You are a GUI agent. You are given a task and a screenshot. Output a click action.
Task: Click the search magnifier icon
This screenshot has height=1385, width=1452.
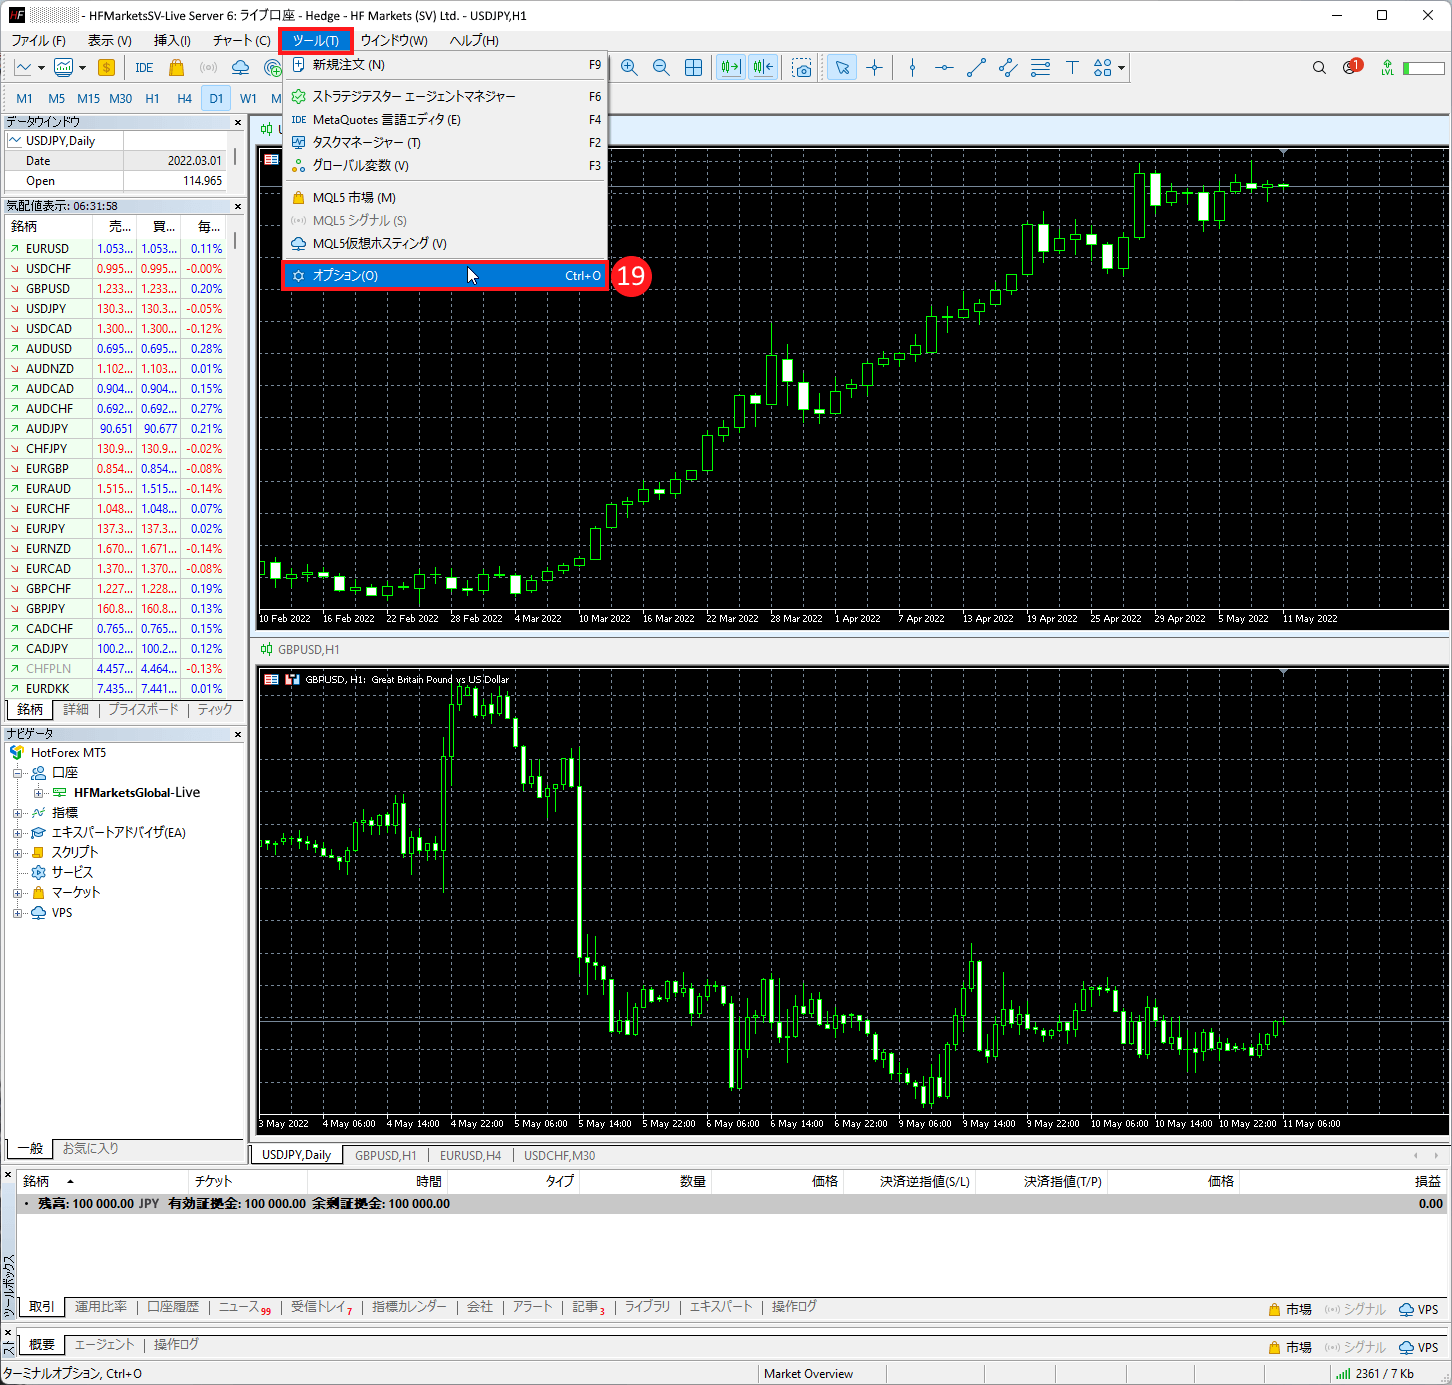click(x=1319, y=67)
